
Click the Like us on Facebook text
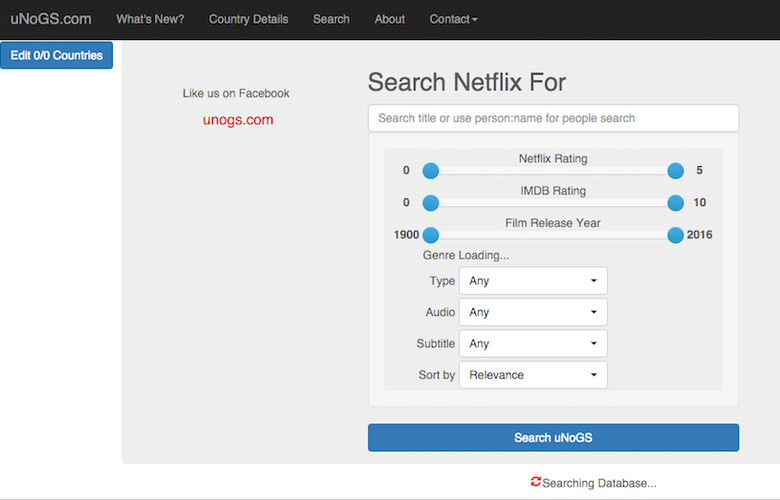(236, 94)
